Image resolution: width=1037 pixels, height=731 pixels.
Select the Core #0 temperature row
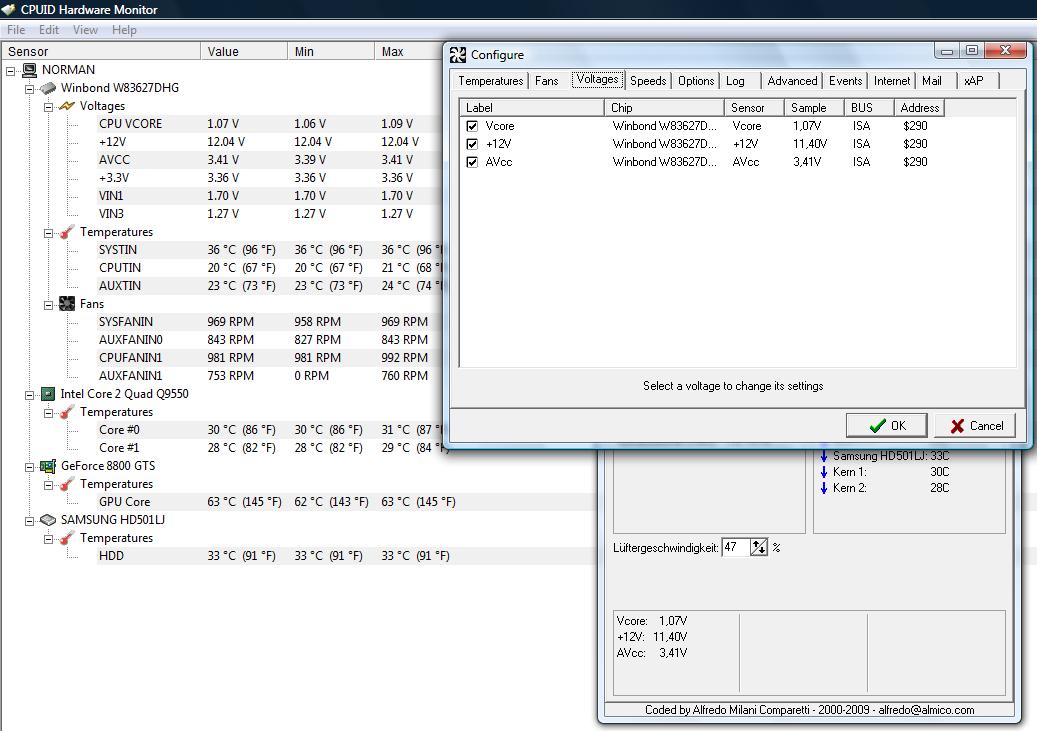click(x=269, y=430)
